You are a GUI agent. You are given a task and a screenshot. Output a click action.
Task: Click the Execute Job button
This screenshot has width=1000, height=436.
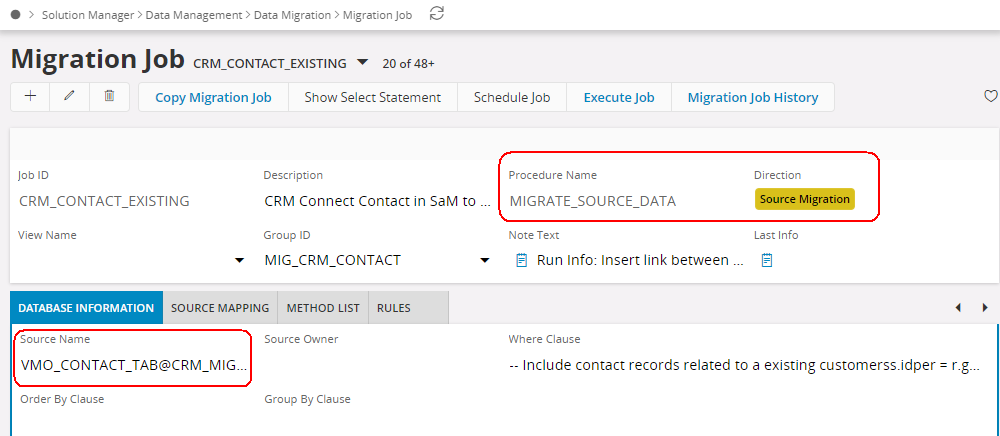coord(618,97)
